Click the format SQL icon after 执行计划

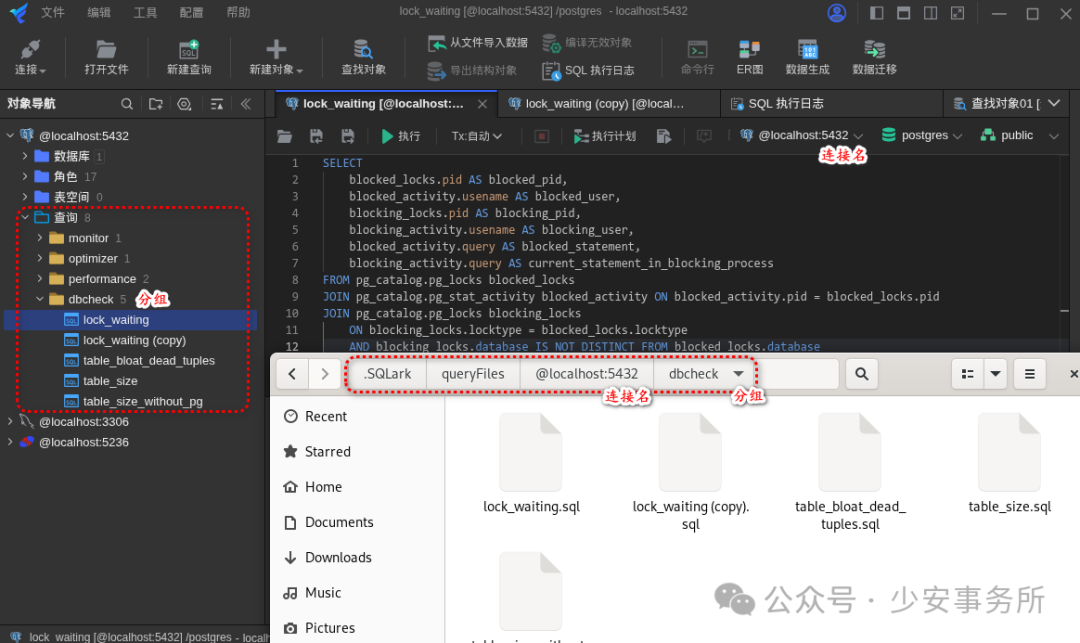tap(663, 136)
